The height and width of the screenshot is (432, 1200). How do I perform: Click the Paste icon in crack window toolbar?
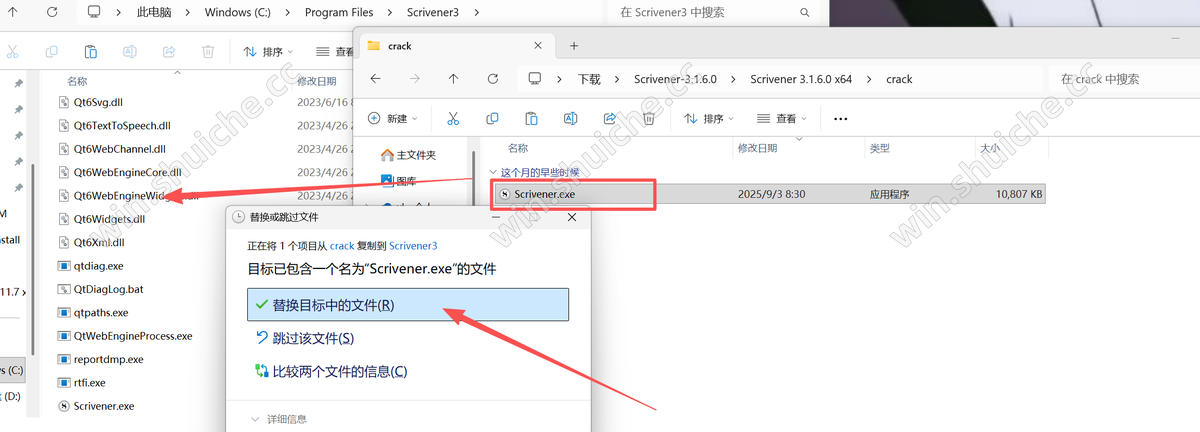click(x=531, y=118)
